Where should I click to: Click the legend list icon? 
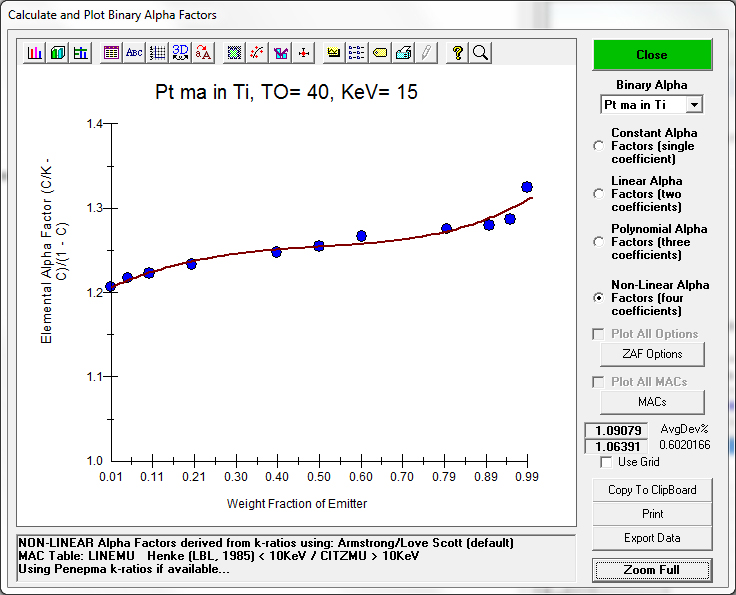coord(357,53)
